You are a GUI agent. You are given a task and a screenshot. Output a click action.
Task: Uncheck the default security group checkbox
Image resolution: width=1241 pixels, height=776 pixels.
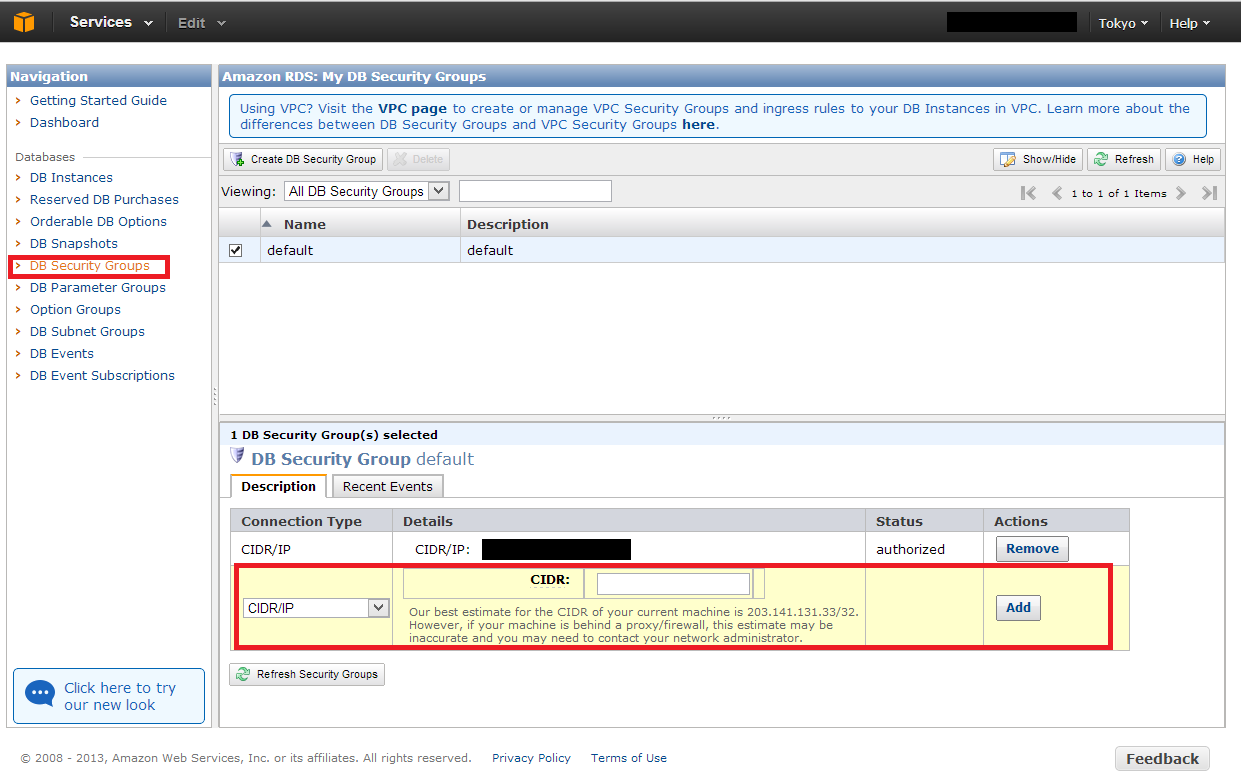tap(236, 250)
